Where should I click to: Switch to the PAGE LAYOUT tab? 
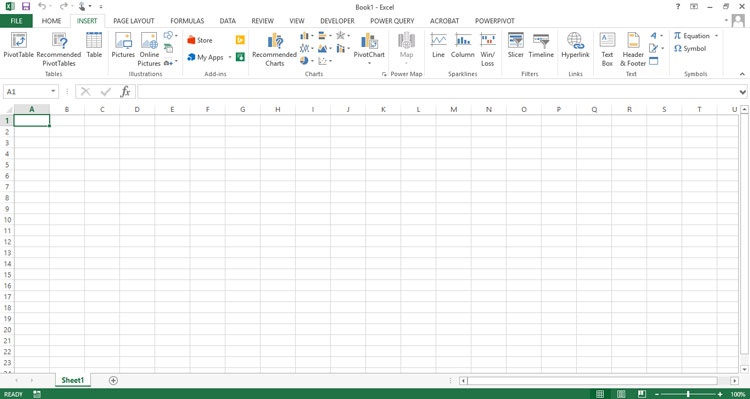[x=134, y=21]
